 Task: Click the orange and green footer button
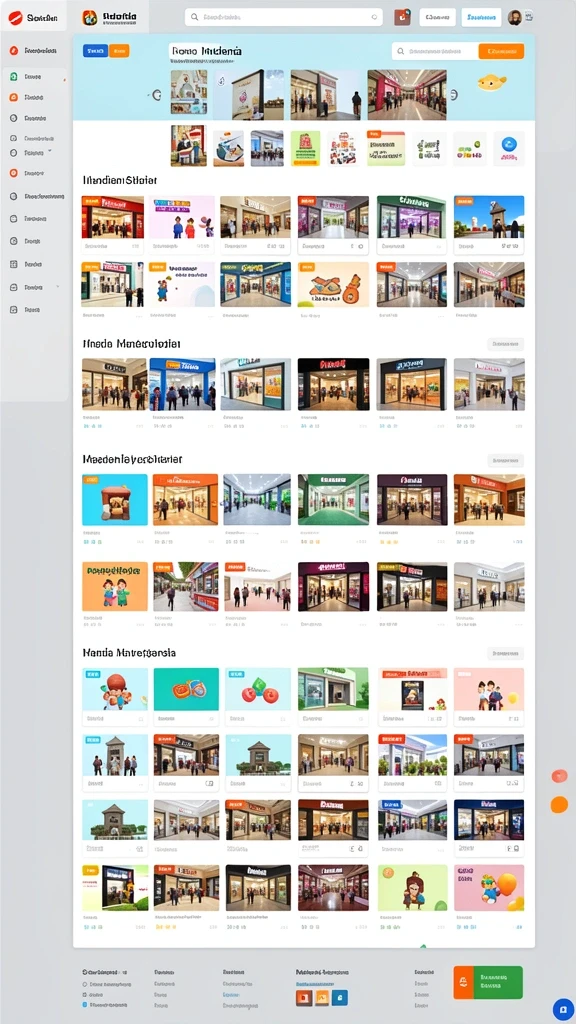(x=488, y=982)
